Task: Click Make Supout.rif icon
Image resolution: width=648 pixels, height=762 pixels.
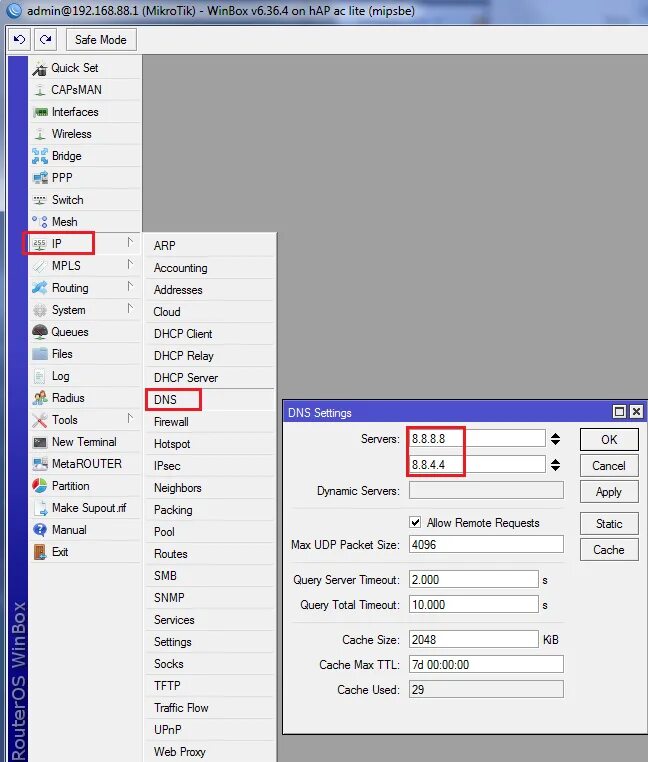Action: tap(40, 508)
